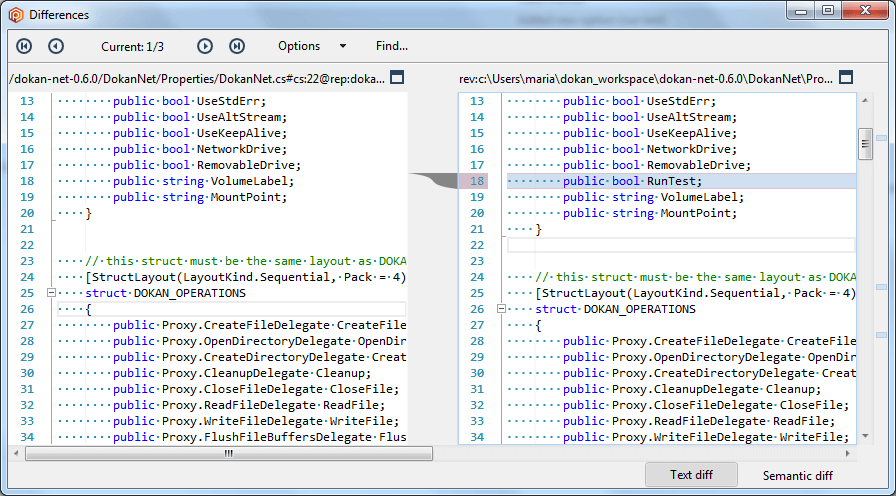This screenshot has width=896, height=496.
Task: Click CreateFileDelegate line in left pane
Action: coord(232,325)
